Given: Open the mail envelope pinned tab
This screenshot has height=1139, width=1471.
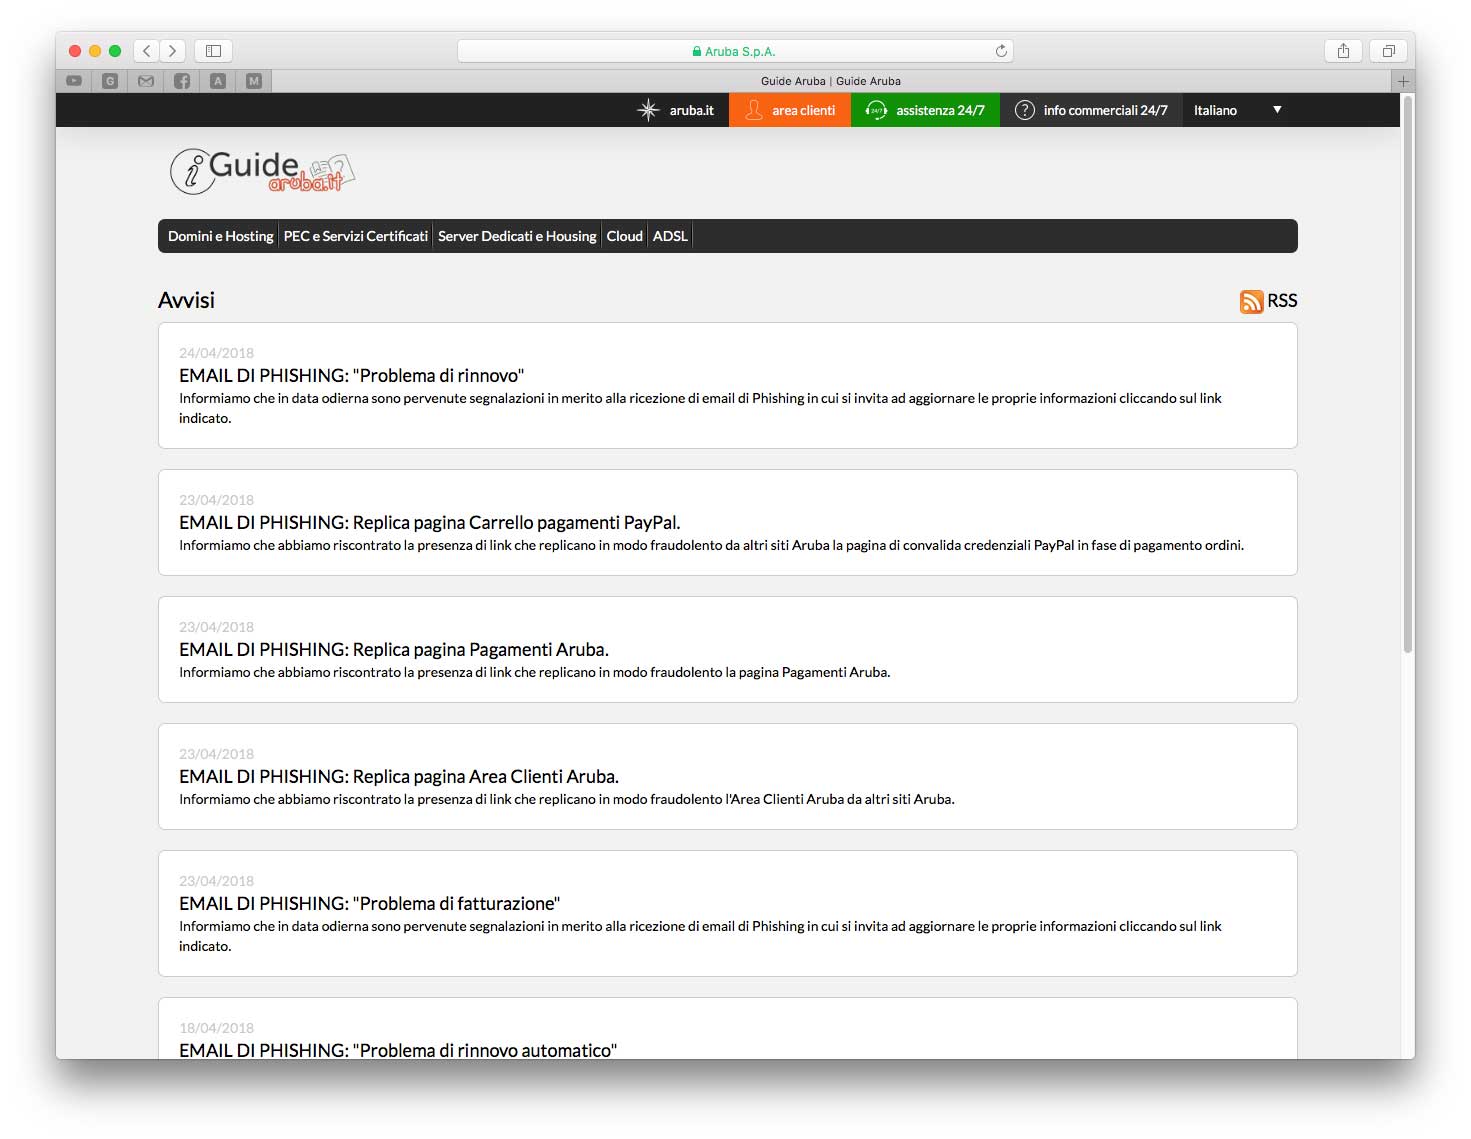Looking at the screenshot, I should click(x=146, y=81).
